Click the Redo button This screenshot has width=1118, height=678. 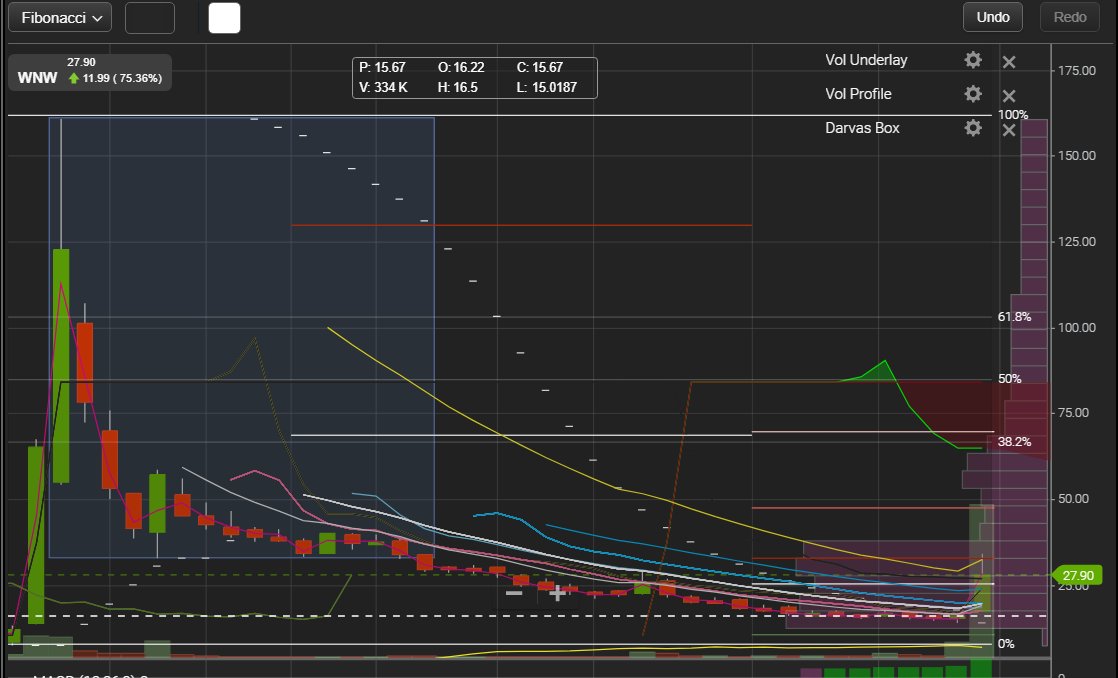coord(1069,16)
